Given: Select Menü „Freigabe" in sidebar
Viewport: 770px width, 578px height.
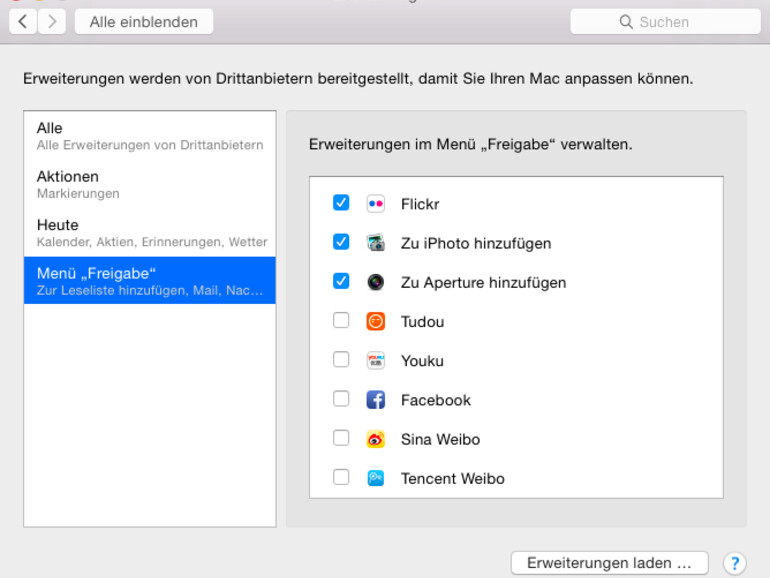Looking at the screenshot, I should (x=150, y=281).
